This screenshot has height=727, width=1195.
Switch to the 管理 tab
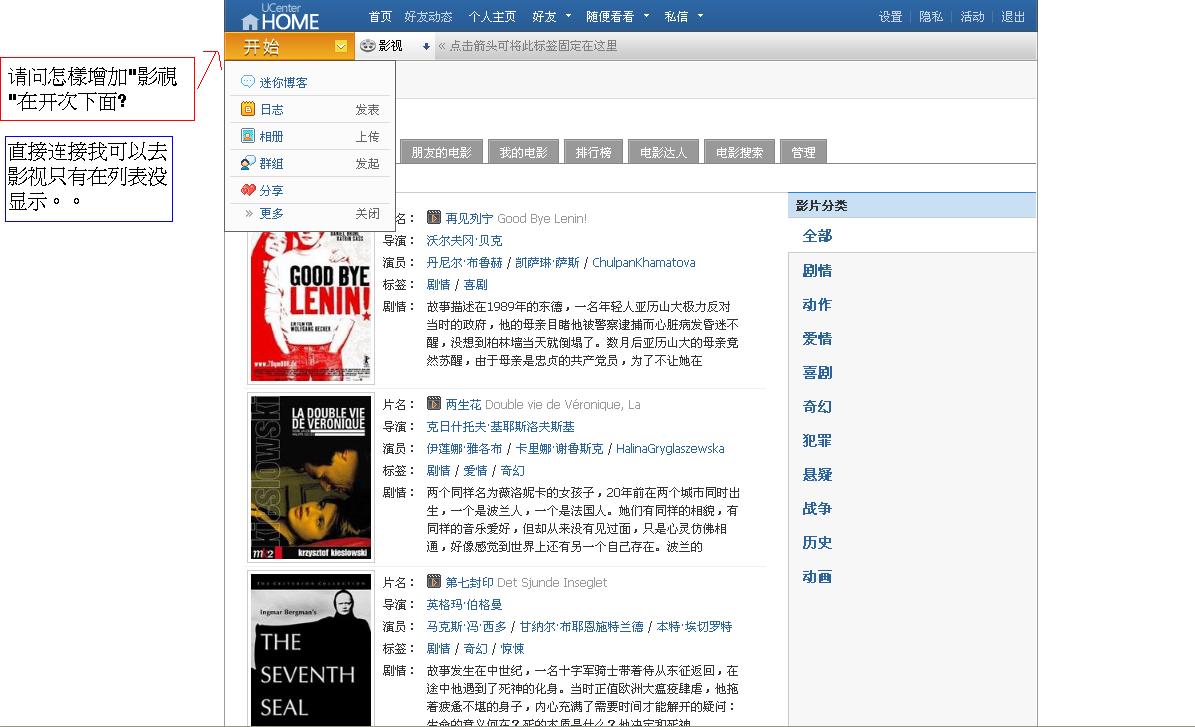pyautogui.click(x=803, y=152)
